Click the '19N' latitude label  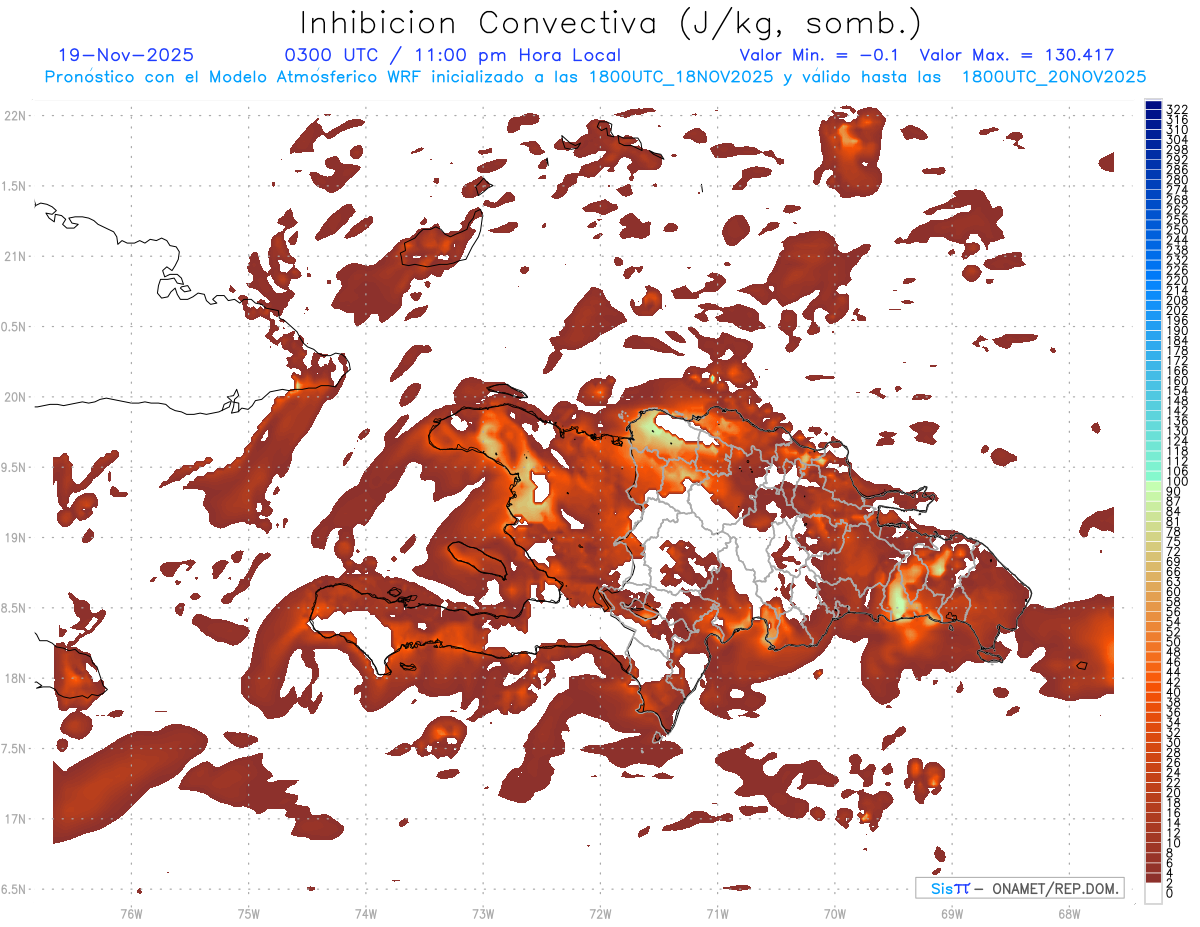[x=15, y=537]
